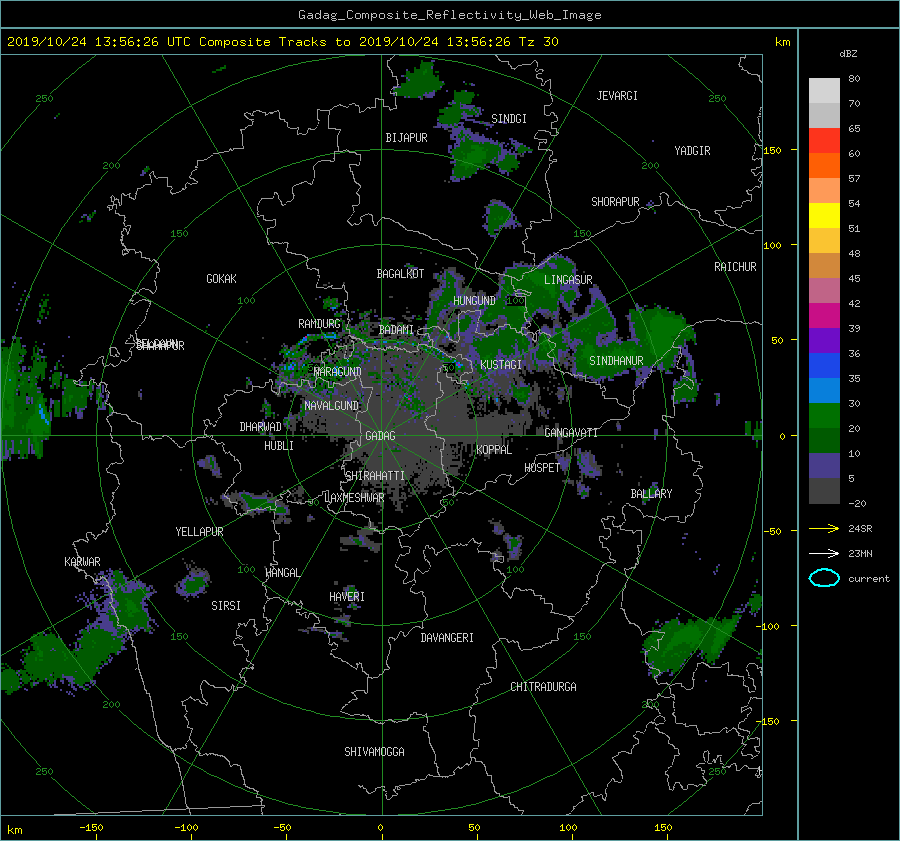
Task: Click the YADGIR place label
Action: click(x=692, y=151)
